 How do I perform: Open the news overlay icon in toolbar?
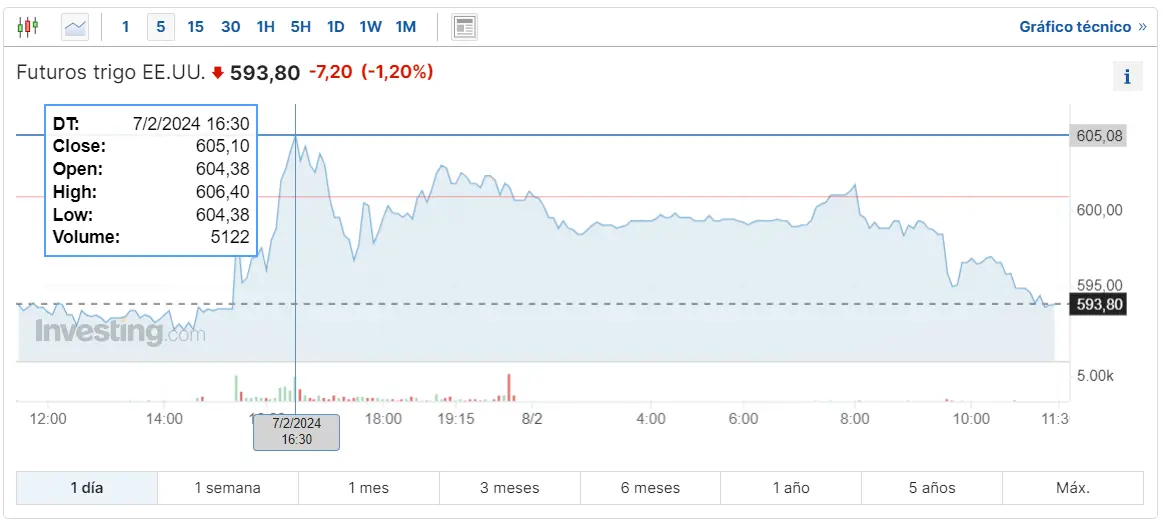coord(464,27)
